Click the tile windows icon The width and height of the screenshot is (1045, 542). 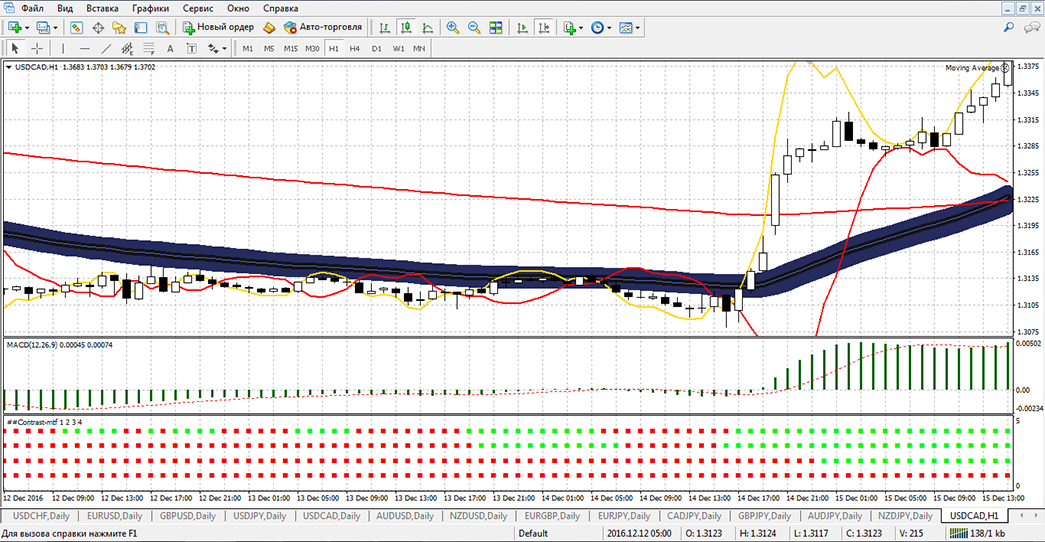pos(496,27)
